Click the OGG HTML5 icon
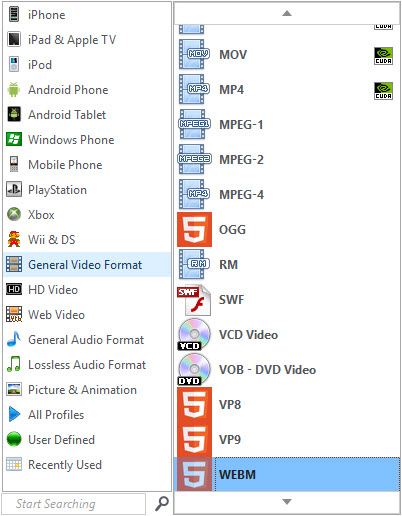Image resolution: width=402 pixels, height=516 pixels. coord(194,229)
